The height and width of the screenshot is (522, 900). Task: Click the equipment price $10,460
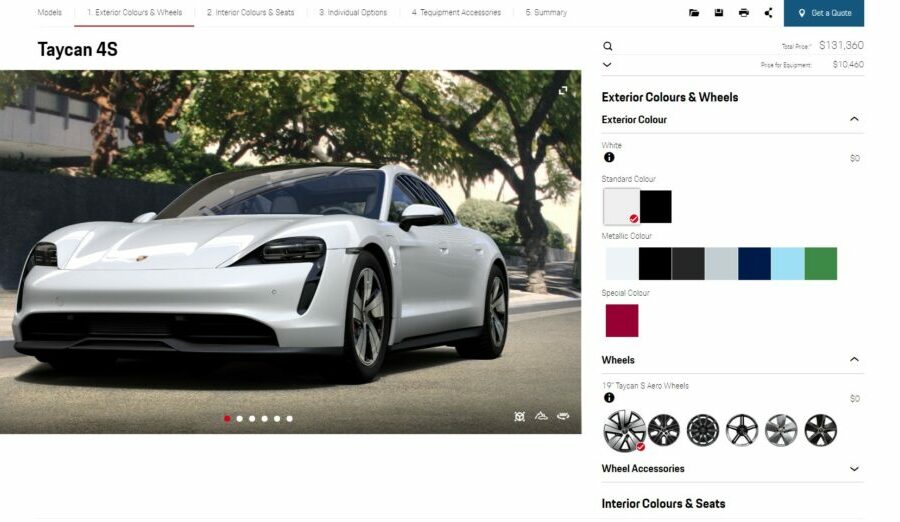point(848,64)
